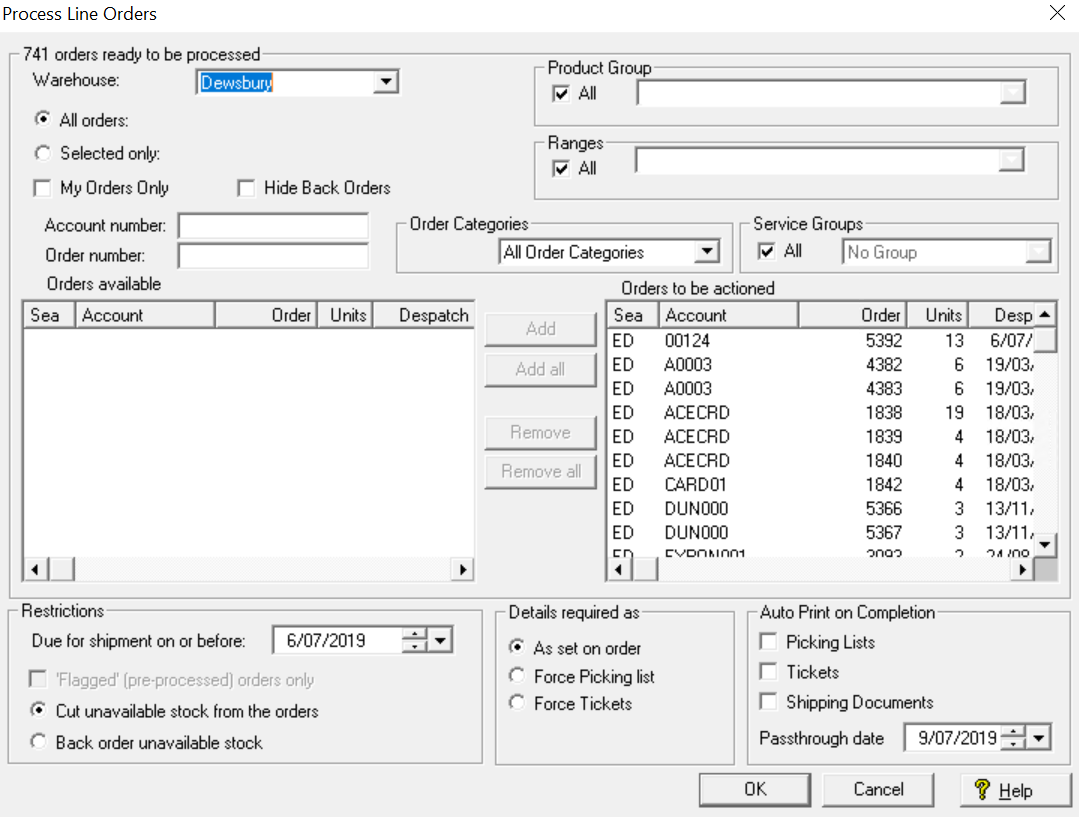Screen dimensions: 1079x817
Task: Select order 4382 for account A0003
Action: click(x=822, y=365)
